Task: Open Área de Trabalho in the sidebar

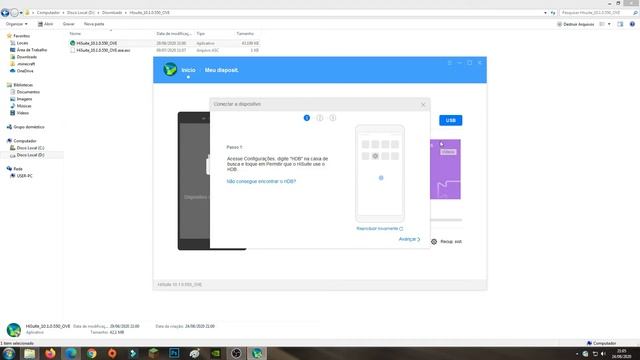Action: [x=32, y=50]
